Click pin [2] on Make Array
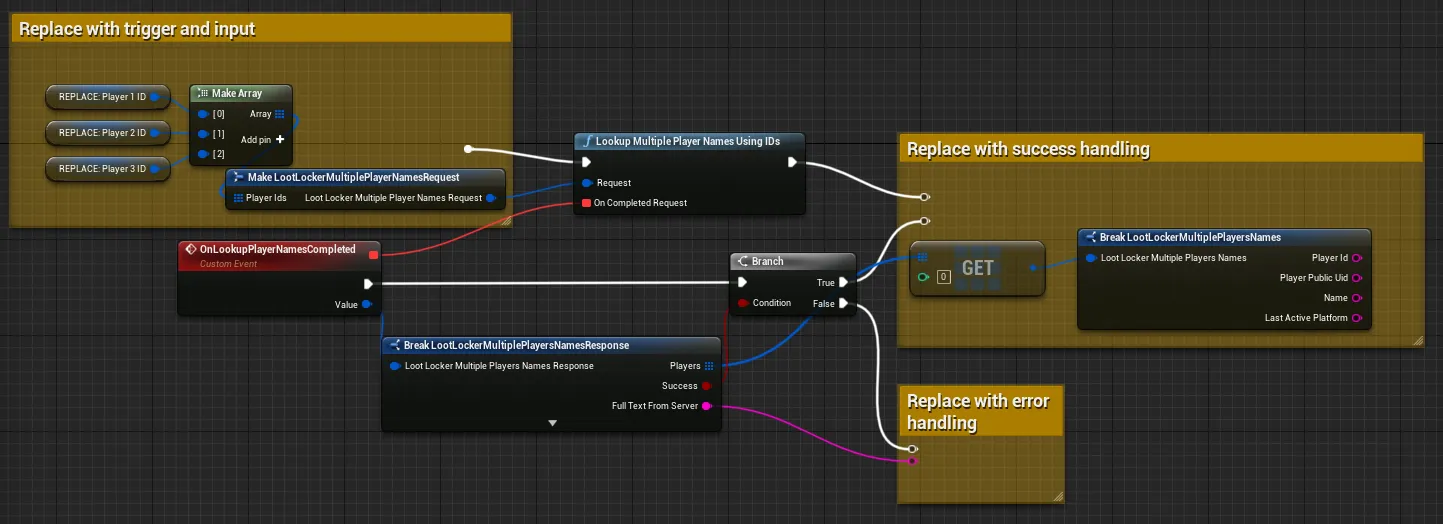 coord(203,154)
